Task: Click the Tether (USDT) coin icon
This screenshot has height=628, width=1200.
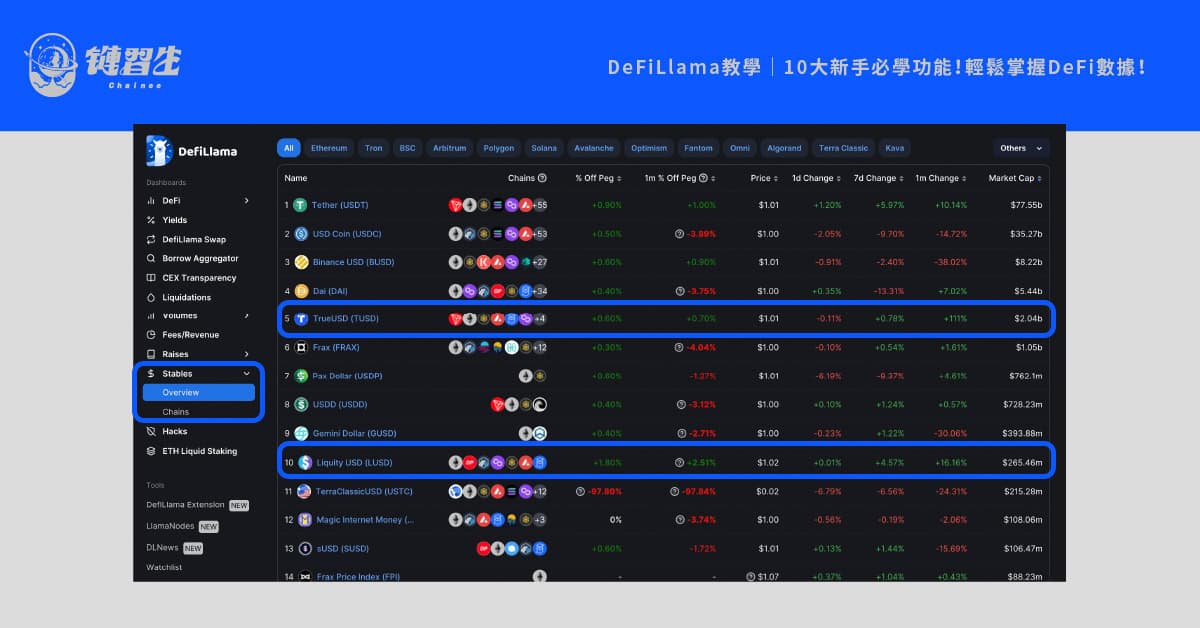Action: (x=301, y=205)
